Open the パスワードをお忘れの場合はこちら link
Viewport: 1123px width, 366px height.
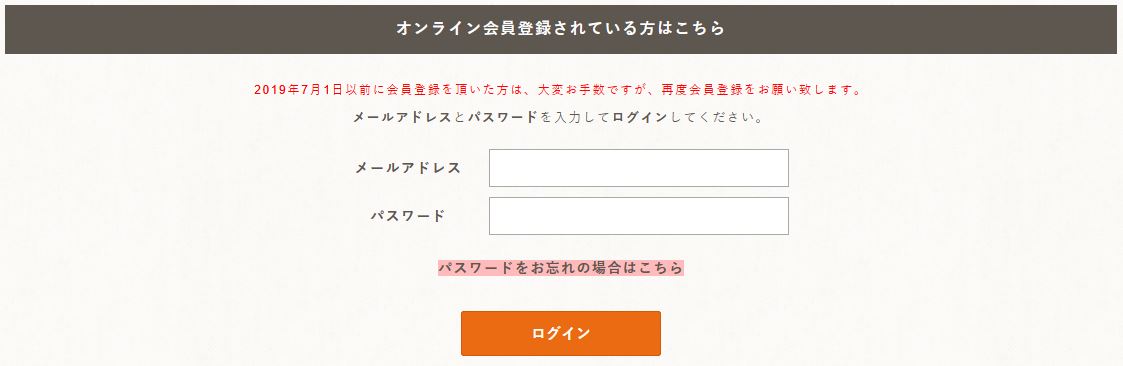[561, 268]
